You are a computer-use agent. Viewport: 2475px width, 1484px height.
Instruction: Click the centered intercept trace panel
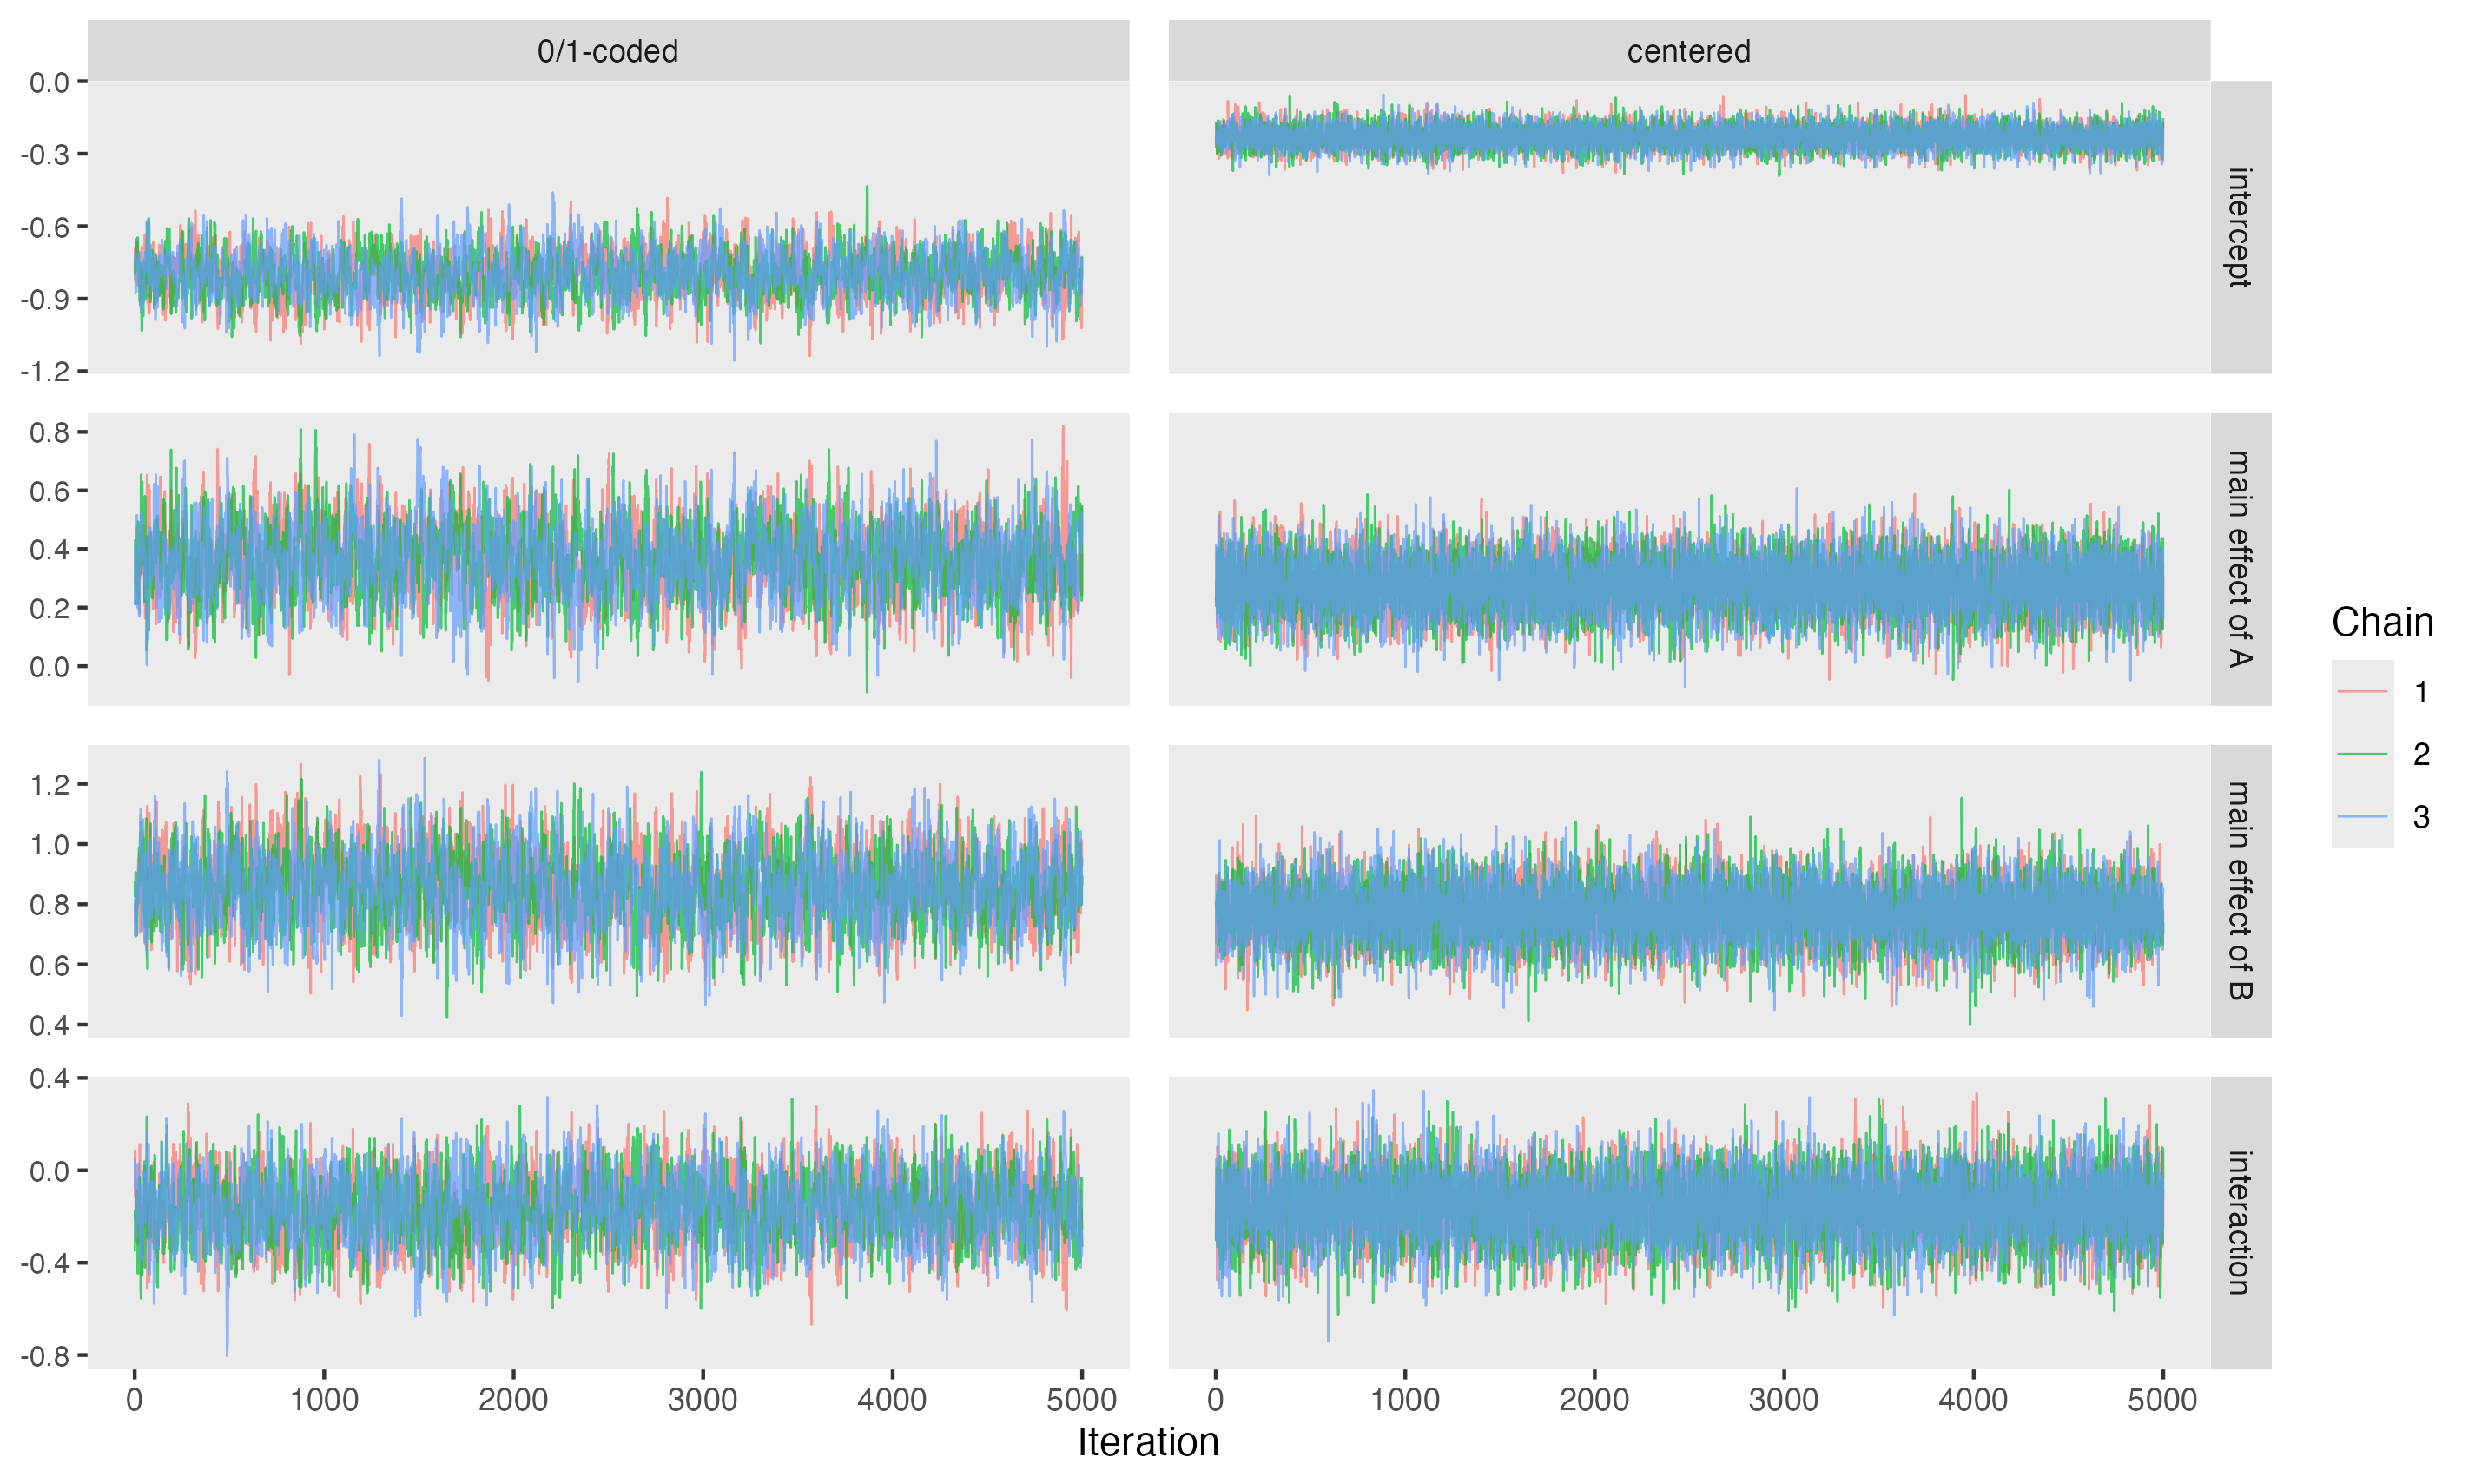[x=1688, y=227]
